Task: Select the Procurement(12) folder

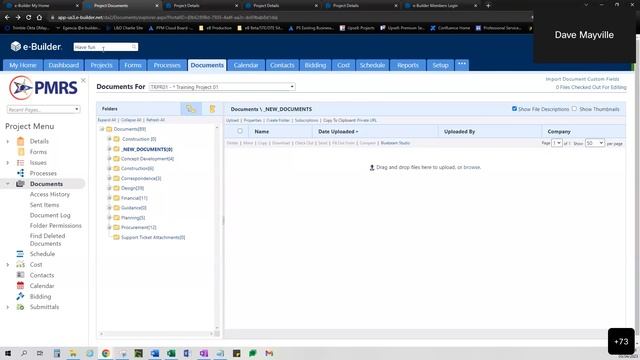Action: point(138,227)
